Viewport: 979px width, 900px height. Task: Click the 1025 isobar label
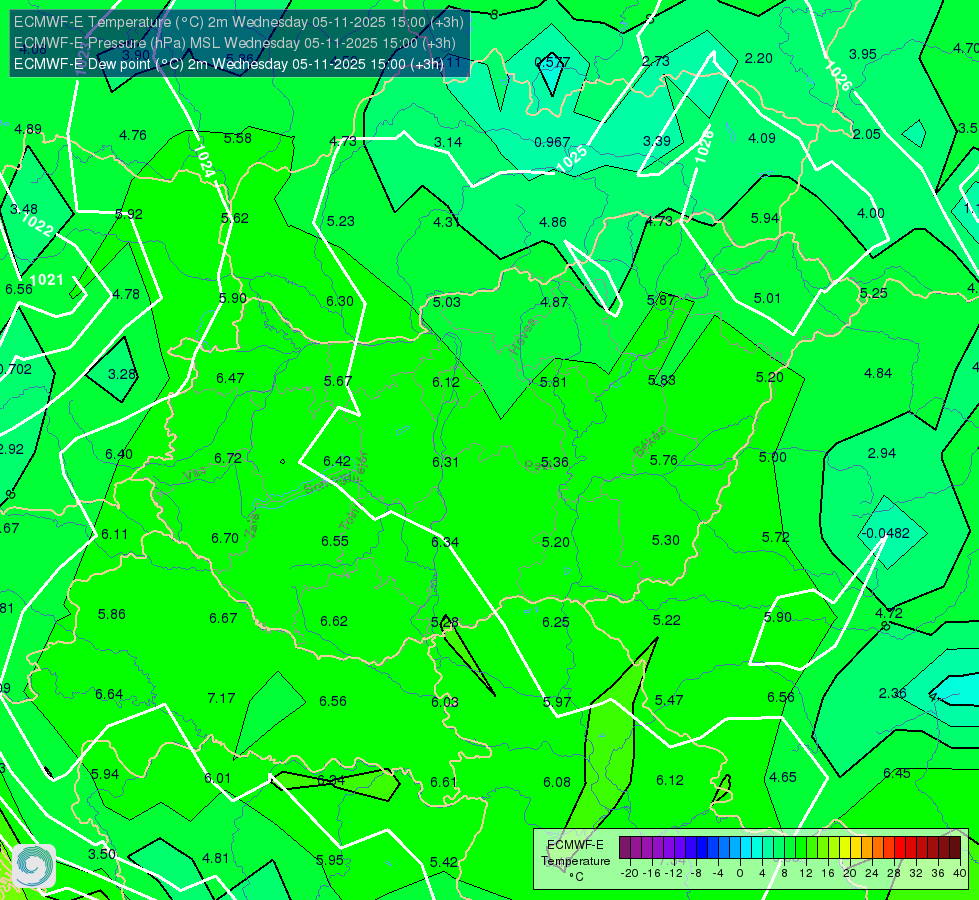(x=572, y=159)
